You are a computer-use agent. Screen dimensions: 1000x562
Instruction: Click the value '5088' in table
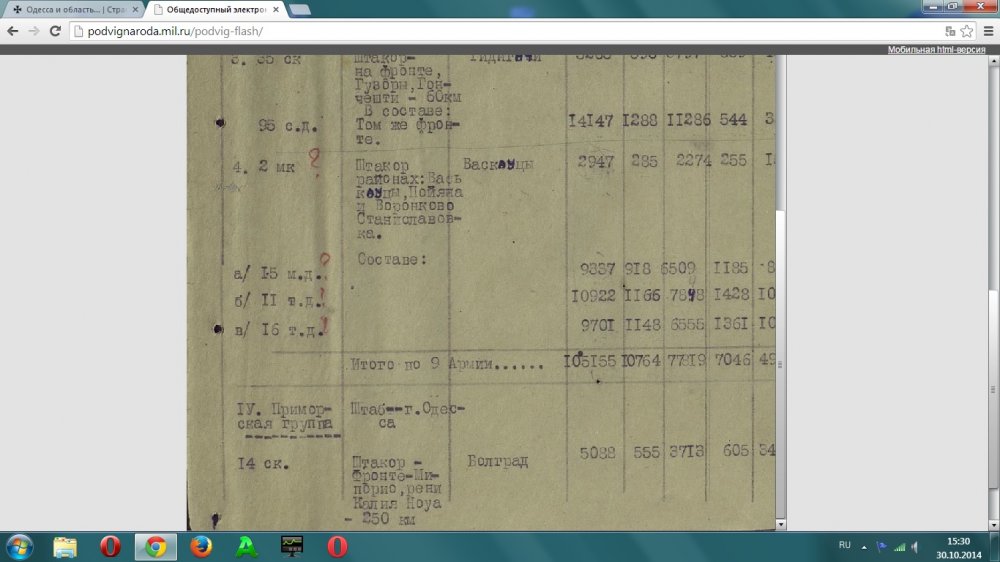(598, 452)
